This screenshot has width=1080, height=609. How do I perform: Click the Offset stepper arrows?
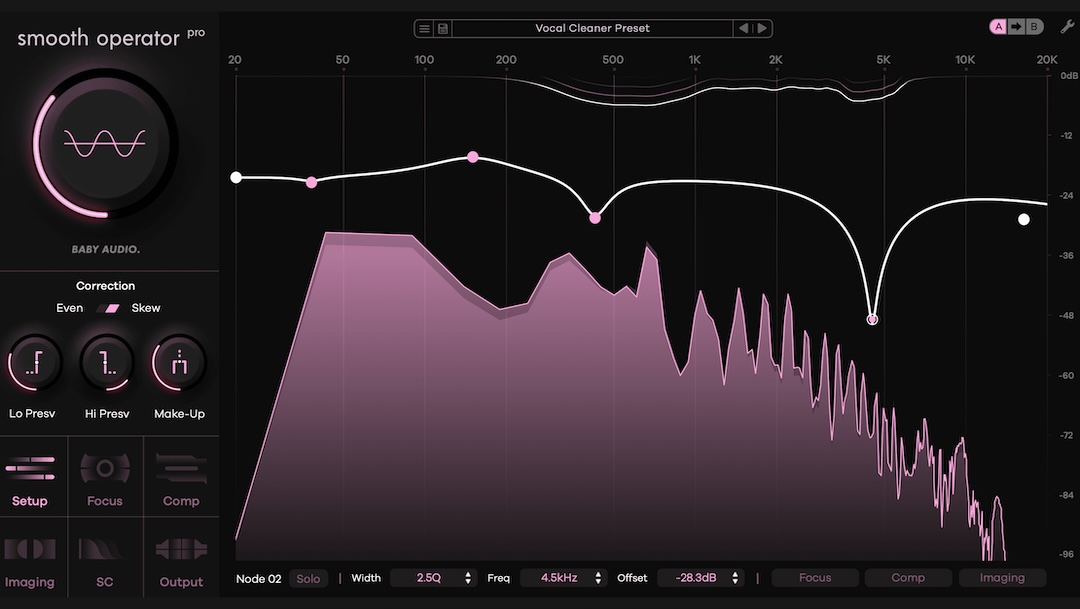(735, 578)
